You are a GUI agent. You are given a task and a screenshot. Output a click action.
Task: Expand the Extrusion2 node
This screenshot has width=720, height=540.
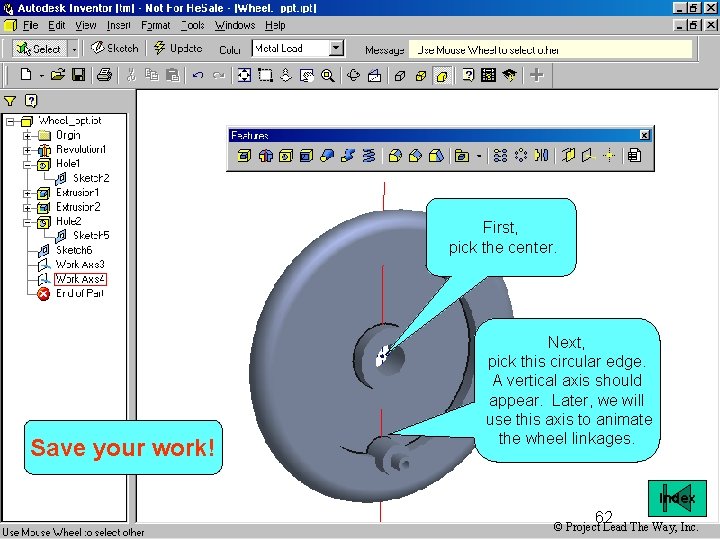tap(27, 208)
